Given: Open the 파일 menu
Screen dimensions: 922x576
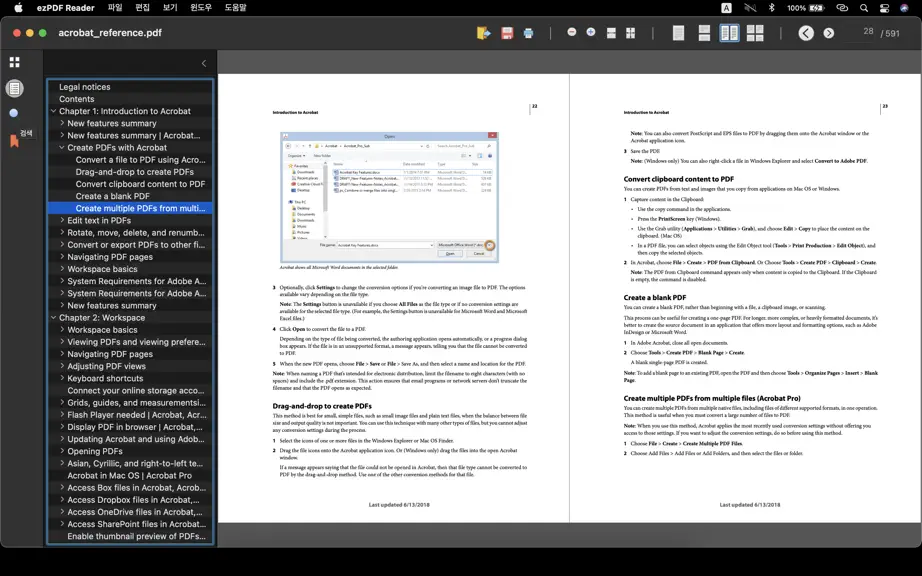Looking at the screenshot, I should (x=115, y=8).
